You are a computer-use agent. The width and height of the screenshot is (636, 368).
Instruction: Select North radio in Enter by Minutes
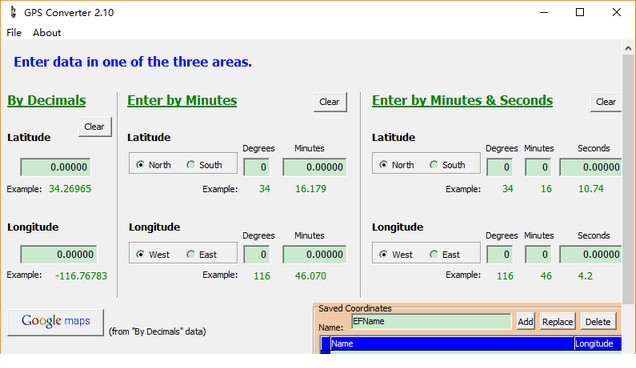click(x=154, y=165)
